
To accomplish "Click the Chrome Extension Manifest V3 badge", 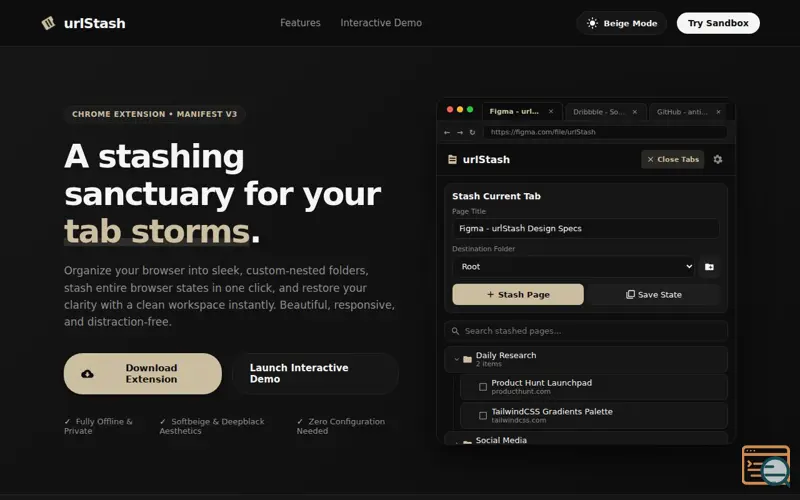I will click(155, 114).
